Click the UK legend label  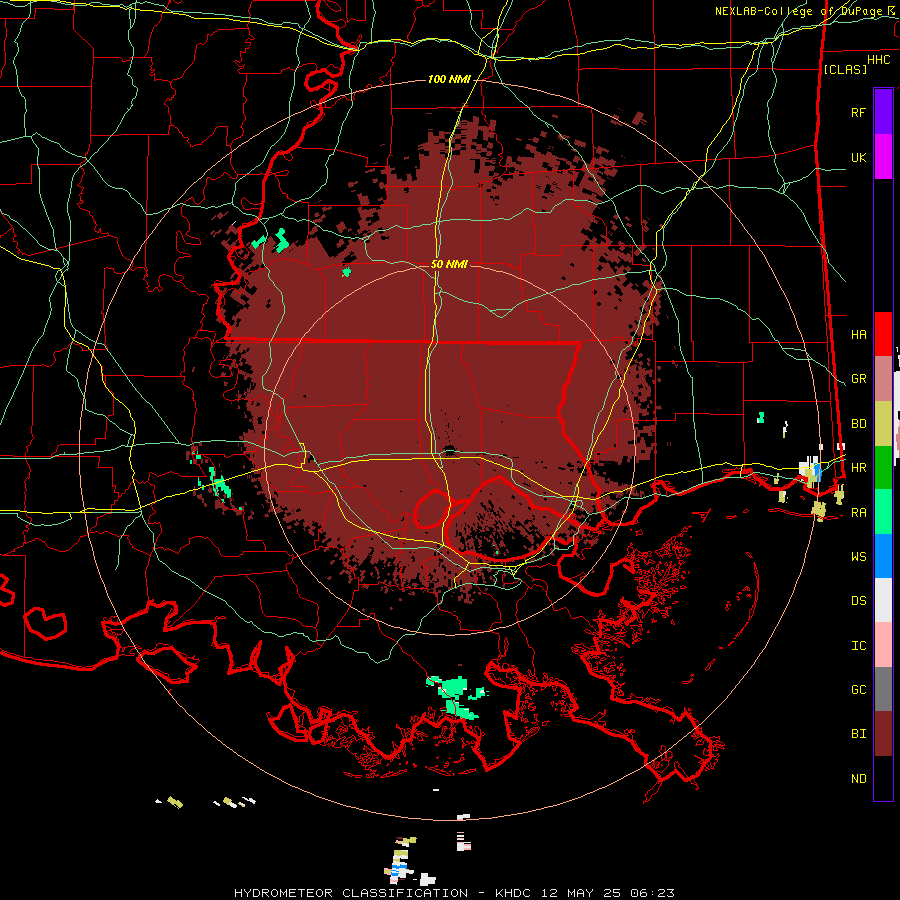(858, 157)
